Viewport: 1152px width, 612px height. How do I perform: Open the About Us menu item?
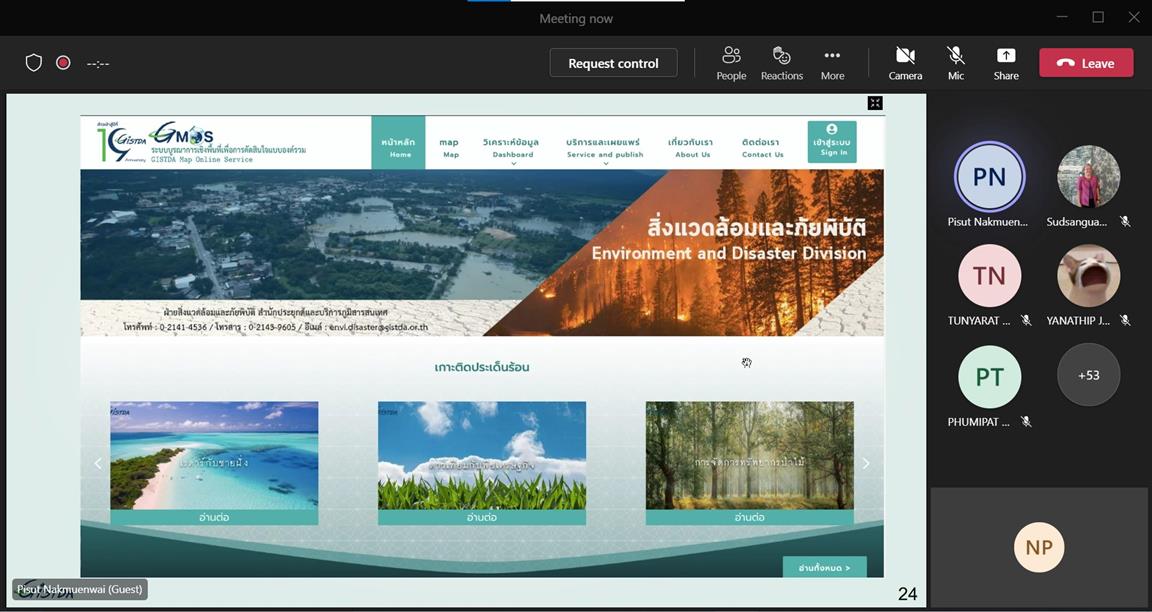(x=692, y=147)
